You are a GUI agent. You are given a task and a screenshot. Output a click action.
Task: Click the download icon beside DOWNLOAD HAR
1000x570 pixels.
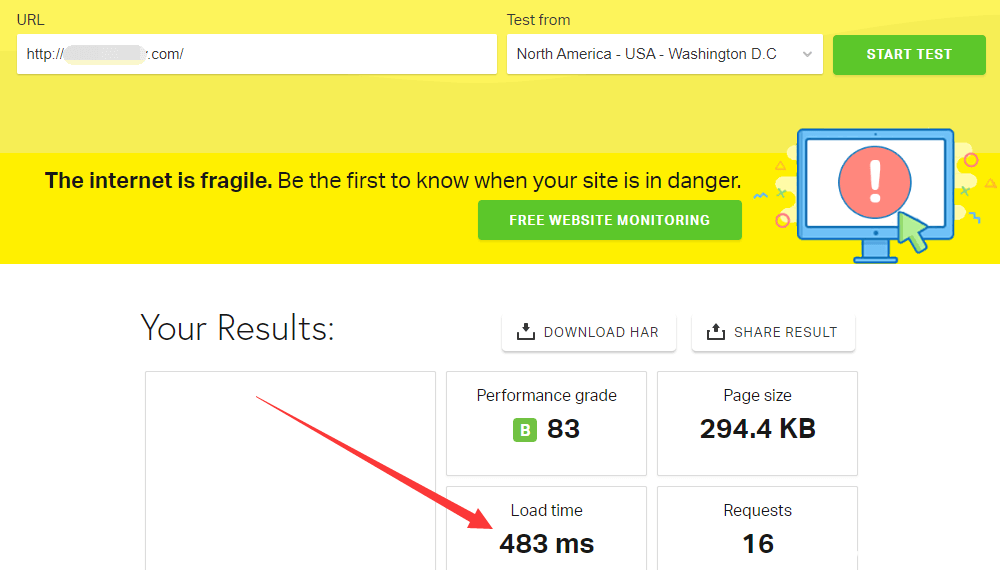(x=526, y=332)
